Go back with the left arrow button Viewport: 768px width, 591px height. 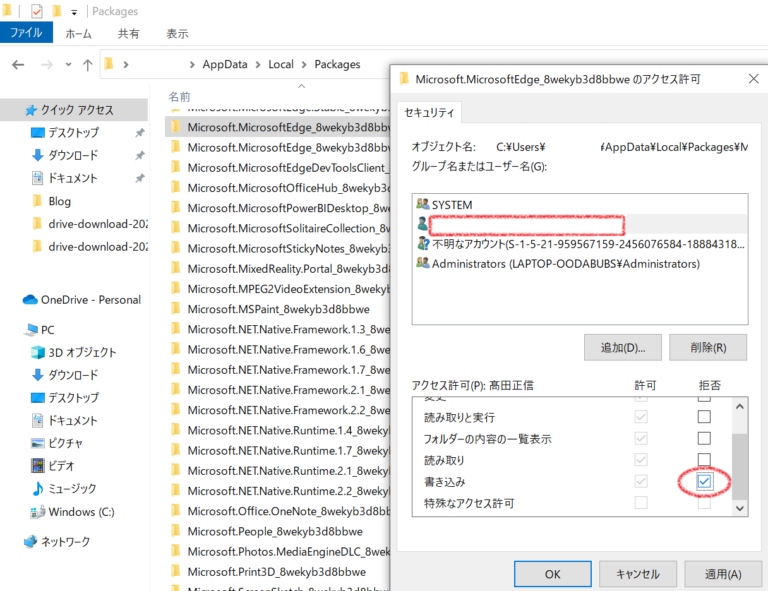tap(18, 65)
